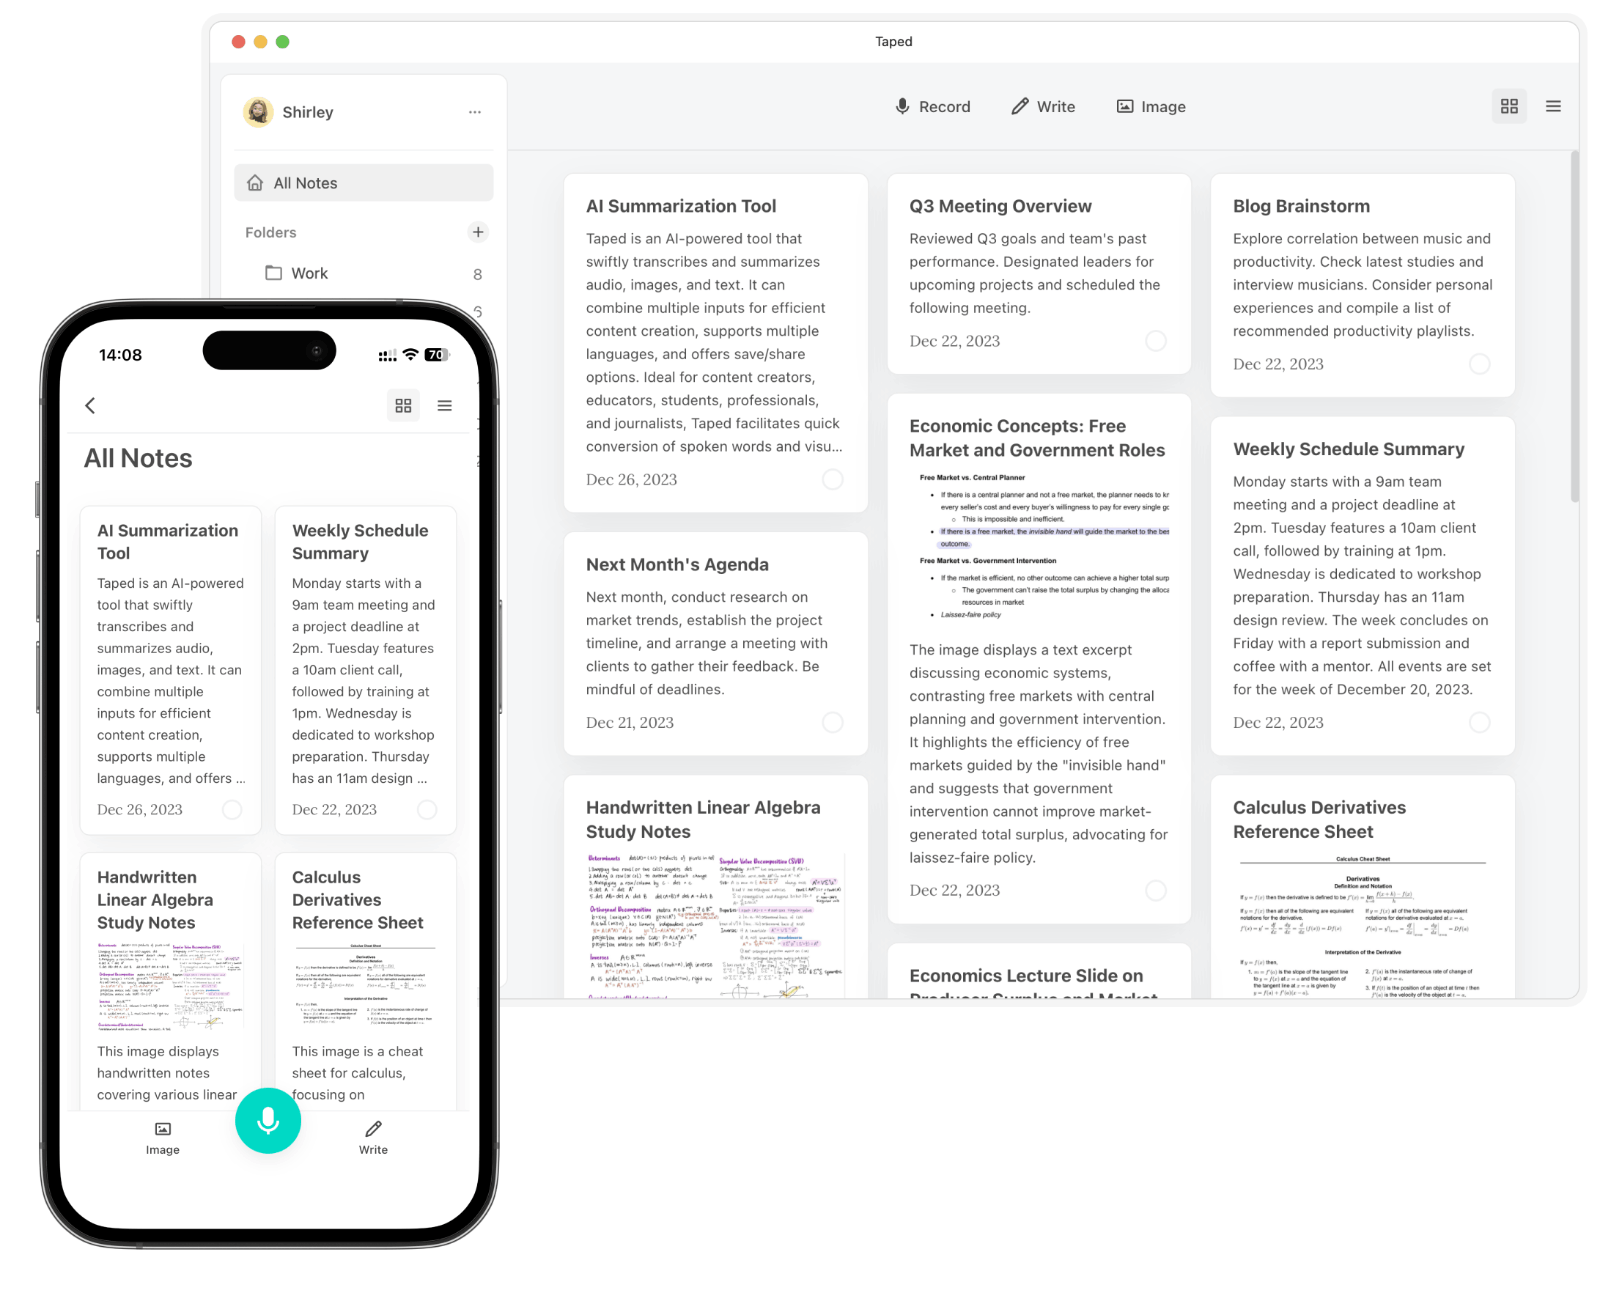The image size is (1600, 1293).
Task: Select All Notes in the sidebar
Action: [364, 183]
